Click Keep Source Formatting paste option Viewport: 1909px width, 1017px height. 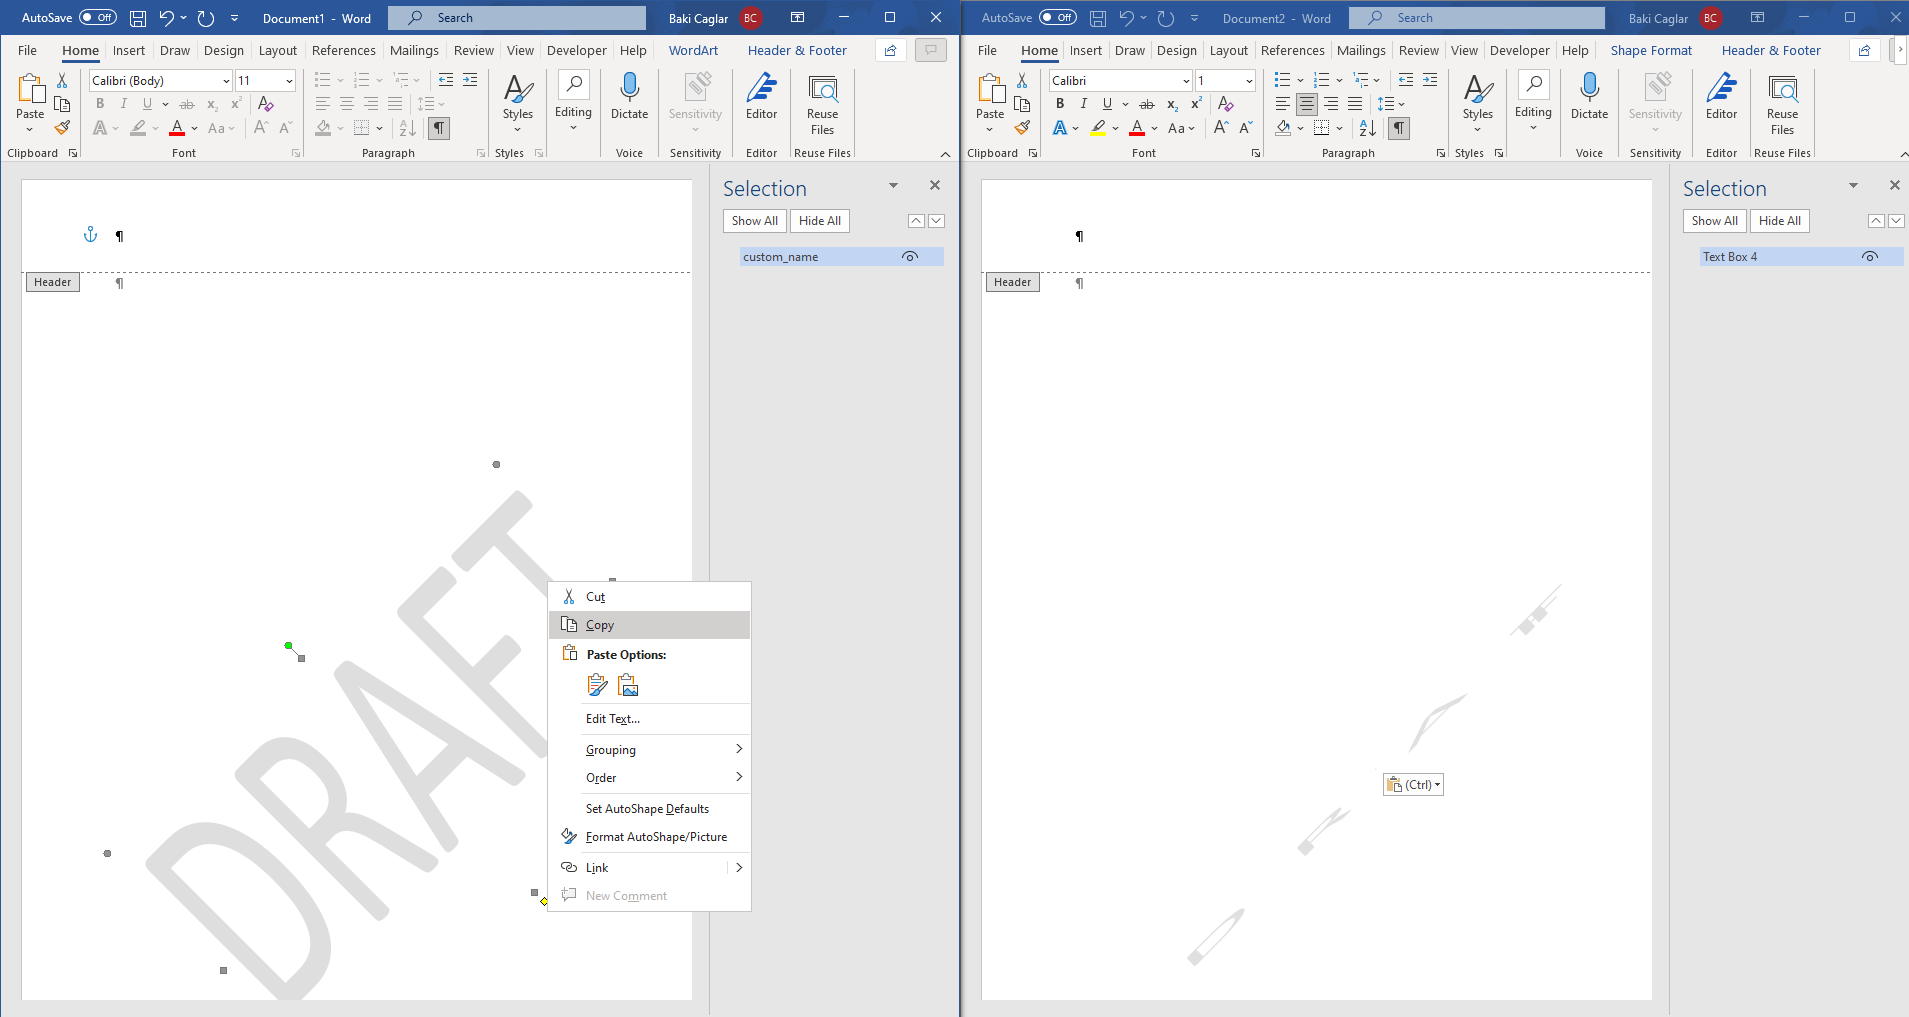pyautogui.click(x=597, y=685)
